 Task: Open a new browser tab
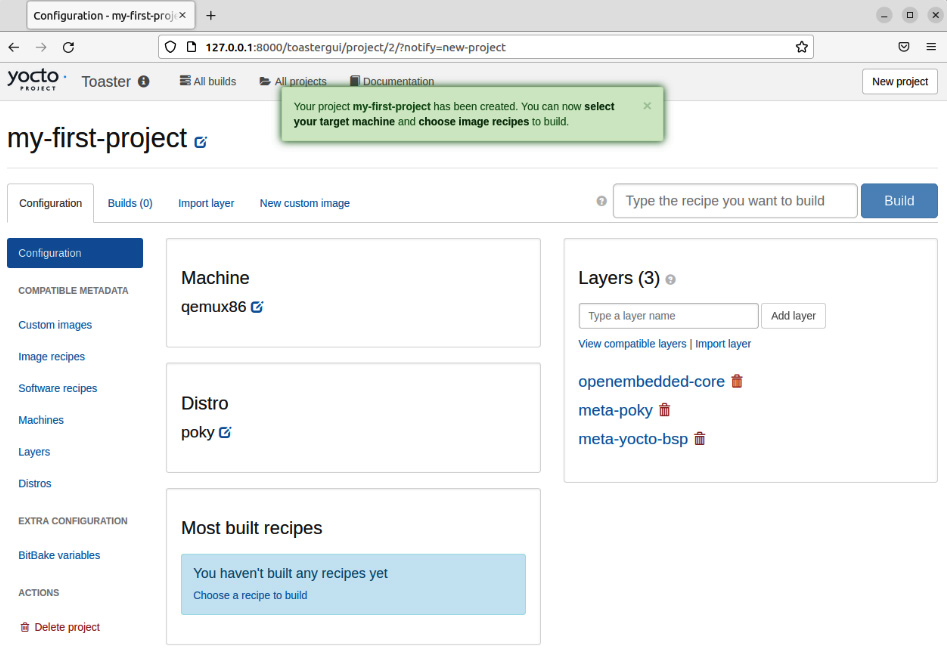point(211,16)
